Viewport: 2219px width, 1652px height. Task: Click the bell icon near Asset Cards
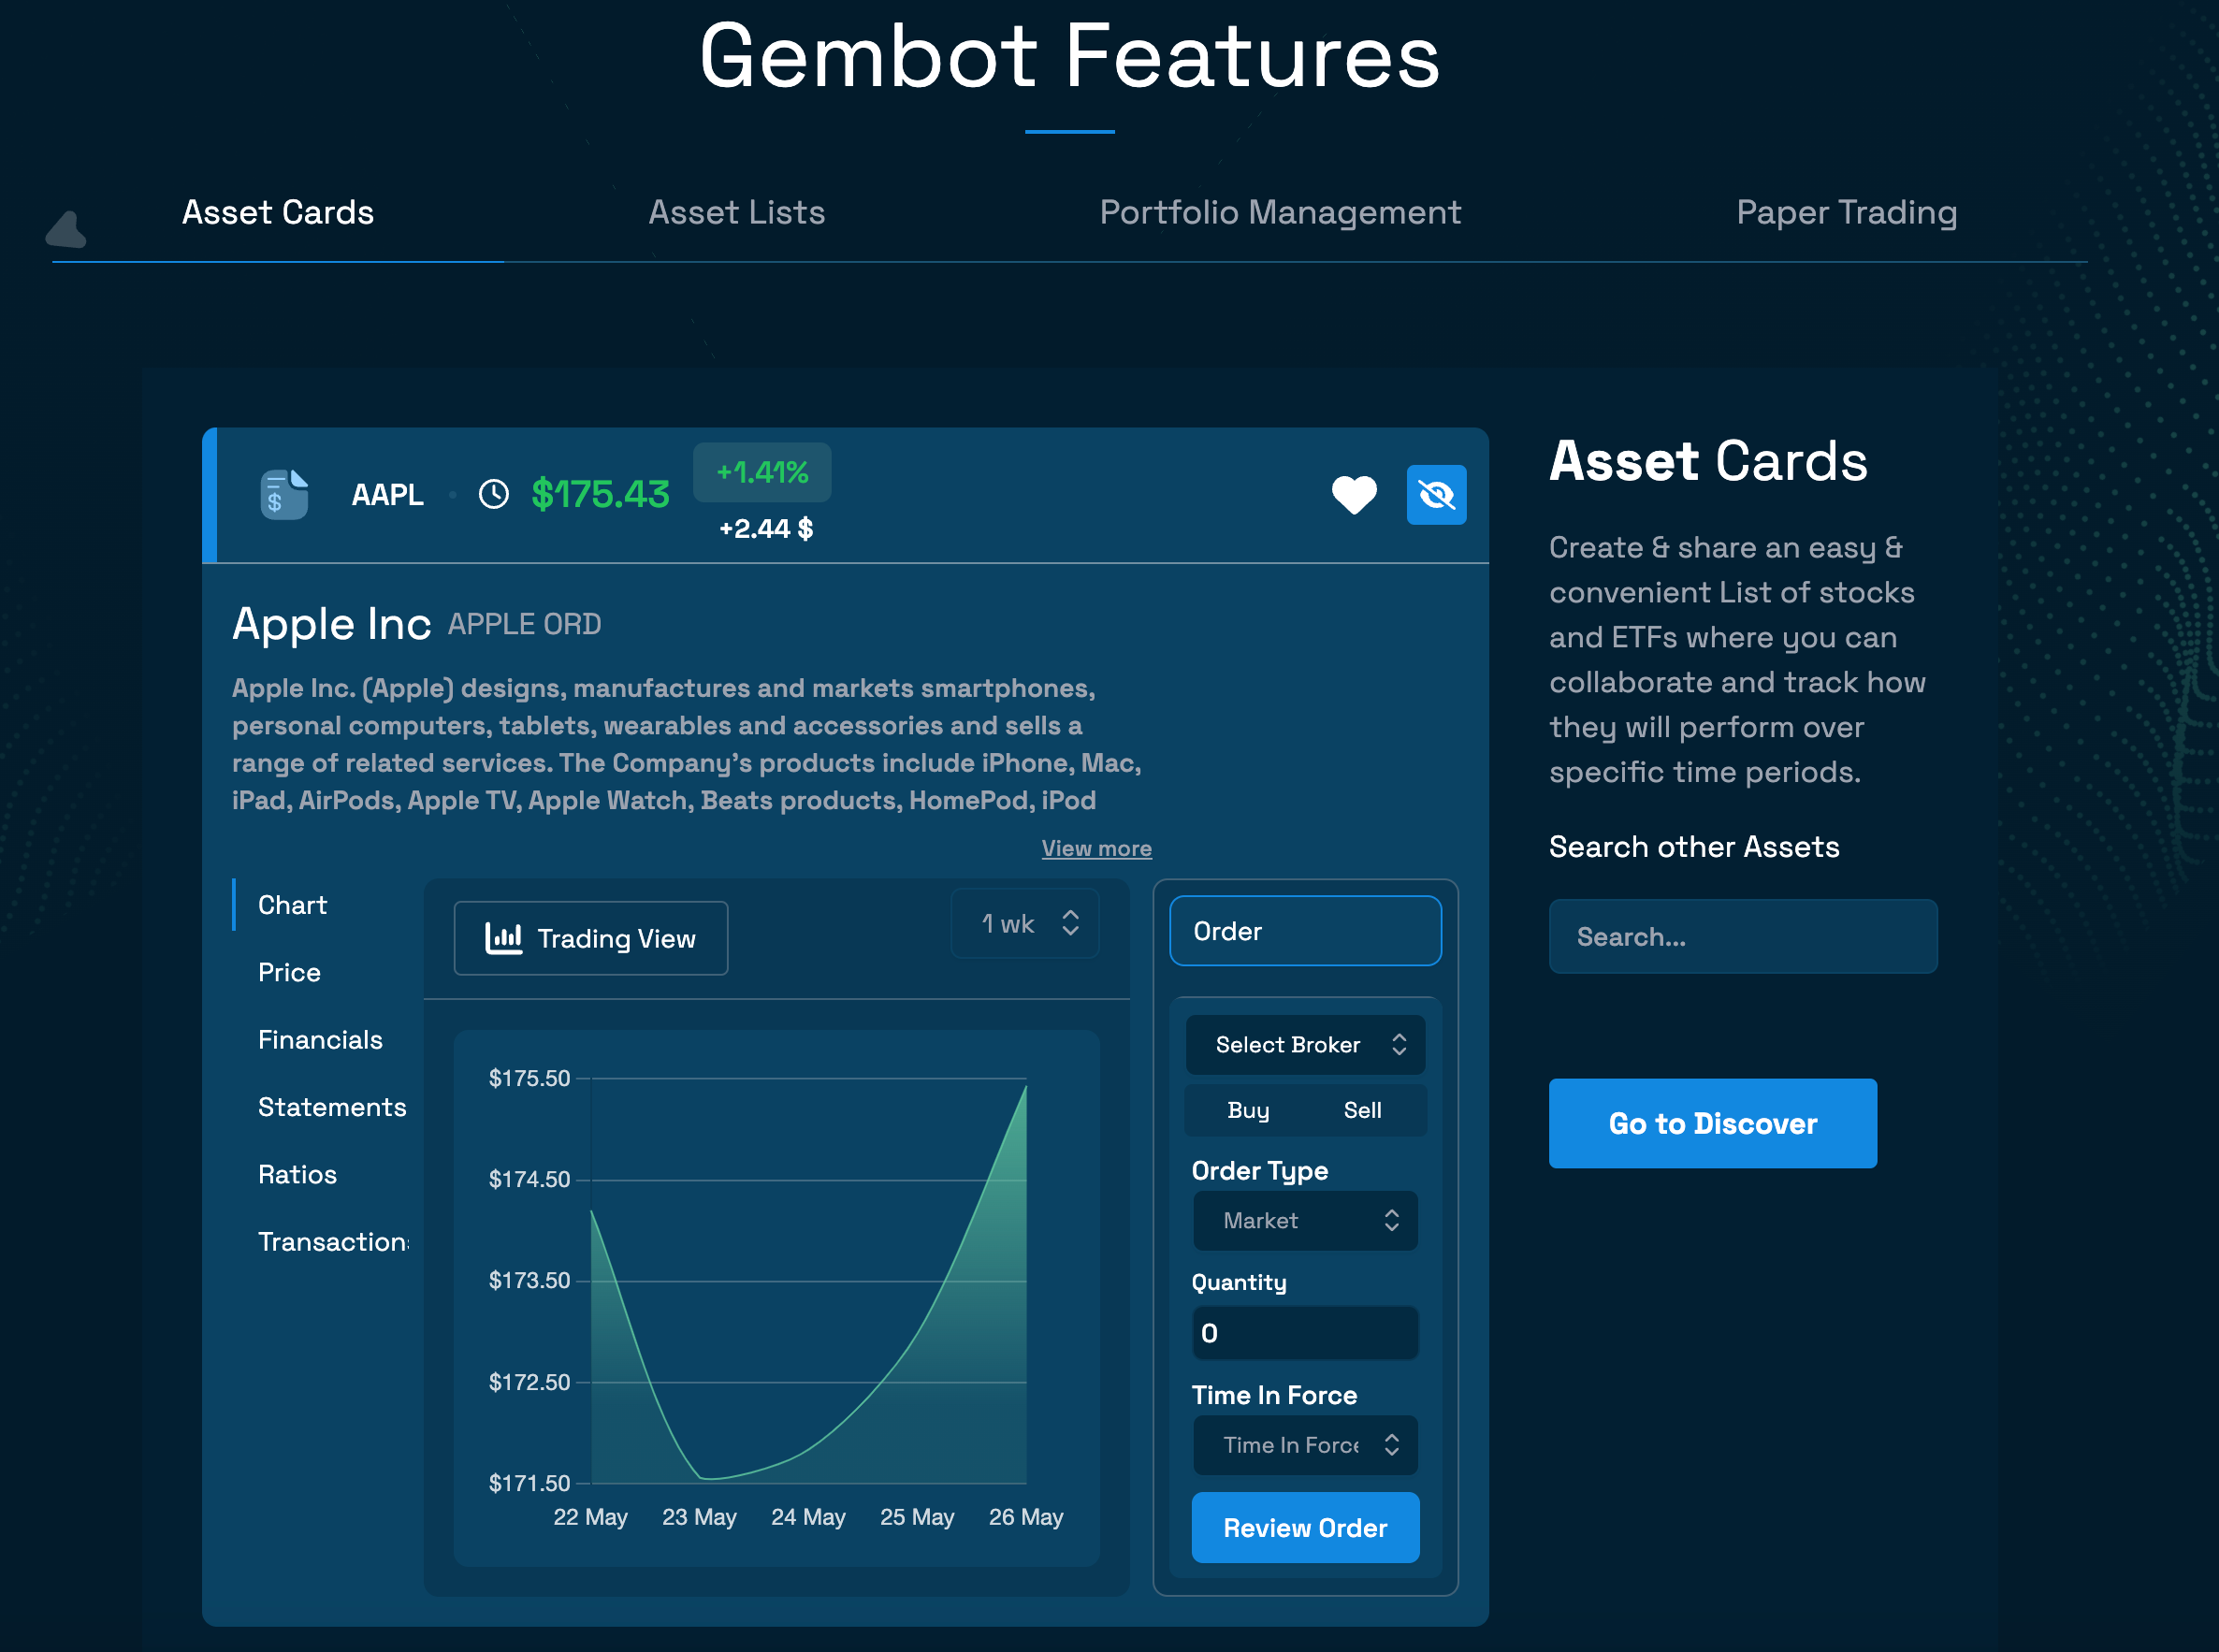pos(66,228)
